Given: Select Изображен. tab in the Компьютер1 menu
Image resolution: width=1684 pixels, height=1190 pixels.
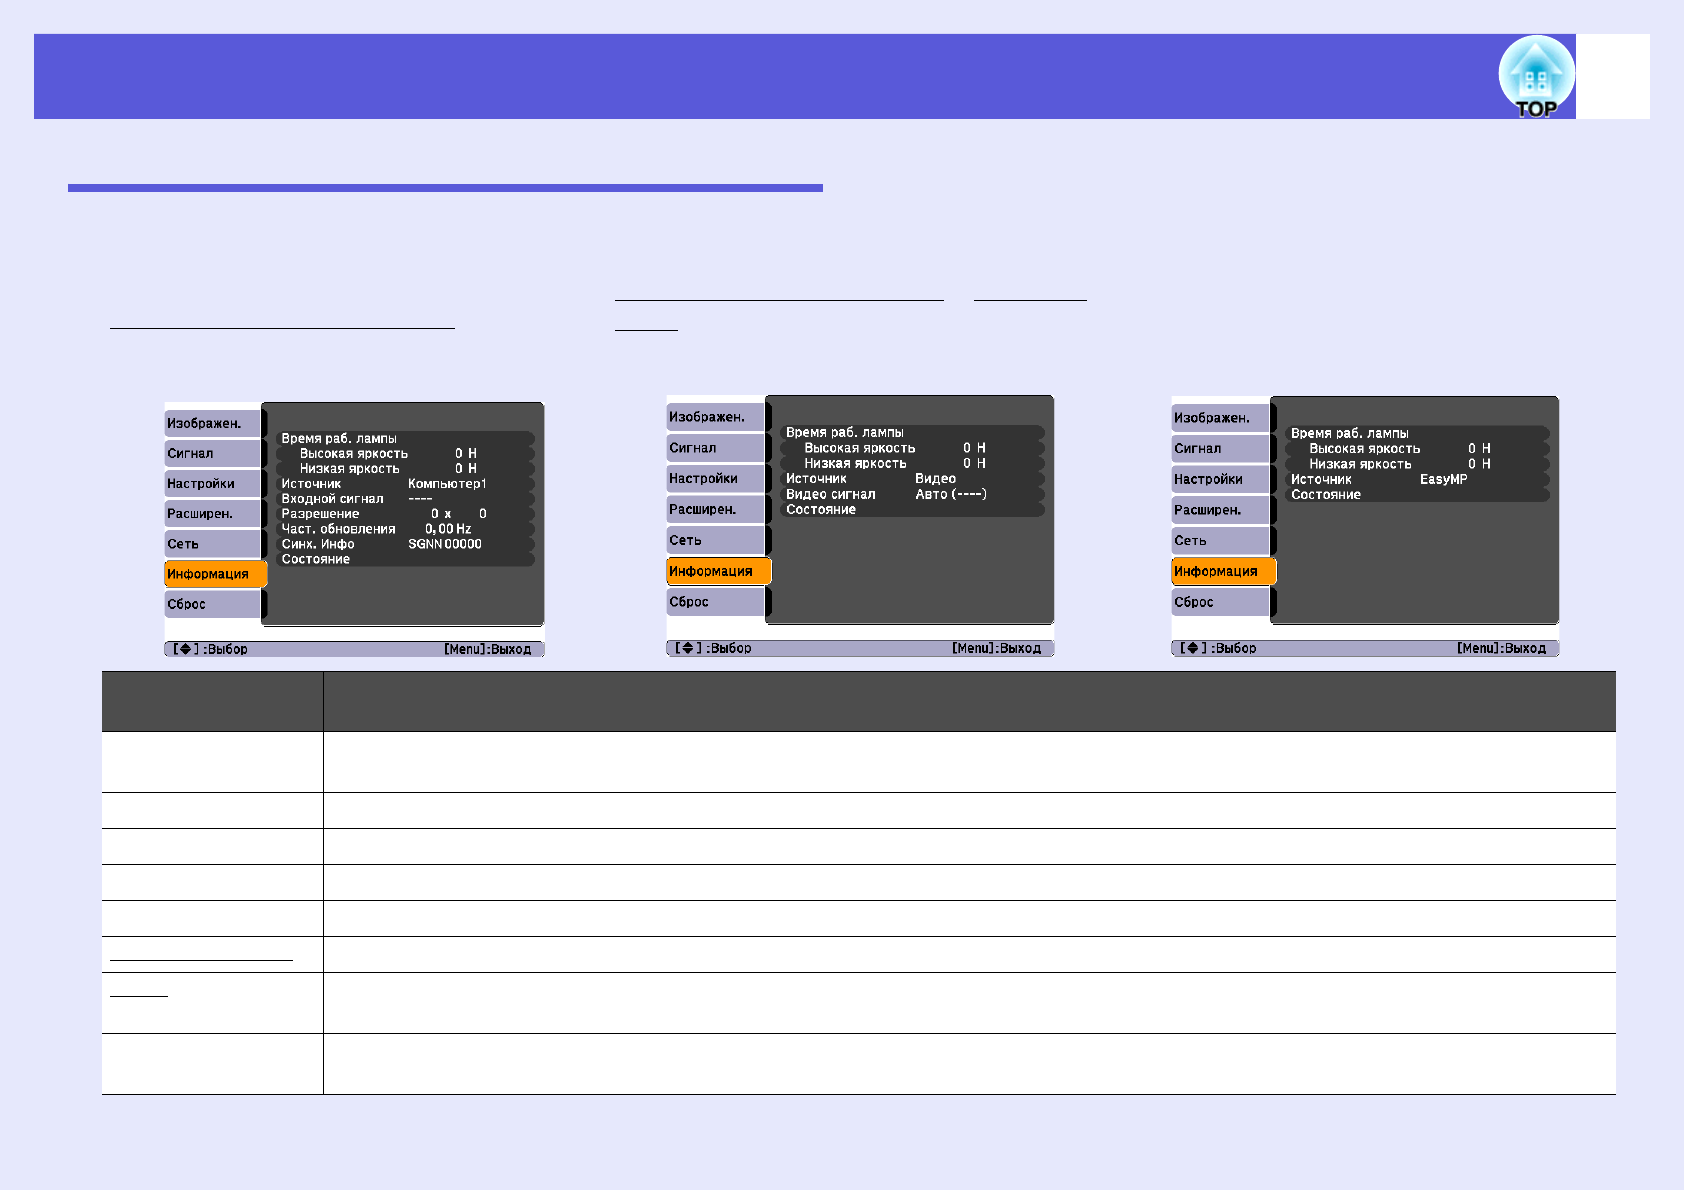Looking at the screenshot, I should pyautogui.click(x=212, y=423).
